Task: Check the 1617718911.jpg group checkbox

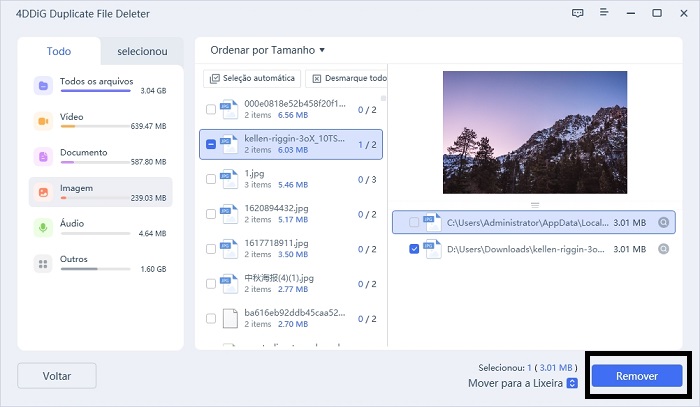Action: [x=211, y=249]
